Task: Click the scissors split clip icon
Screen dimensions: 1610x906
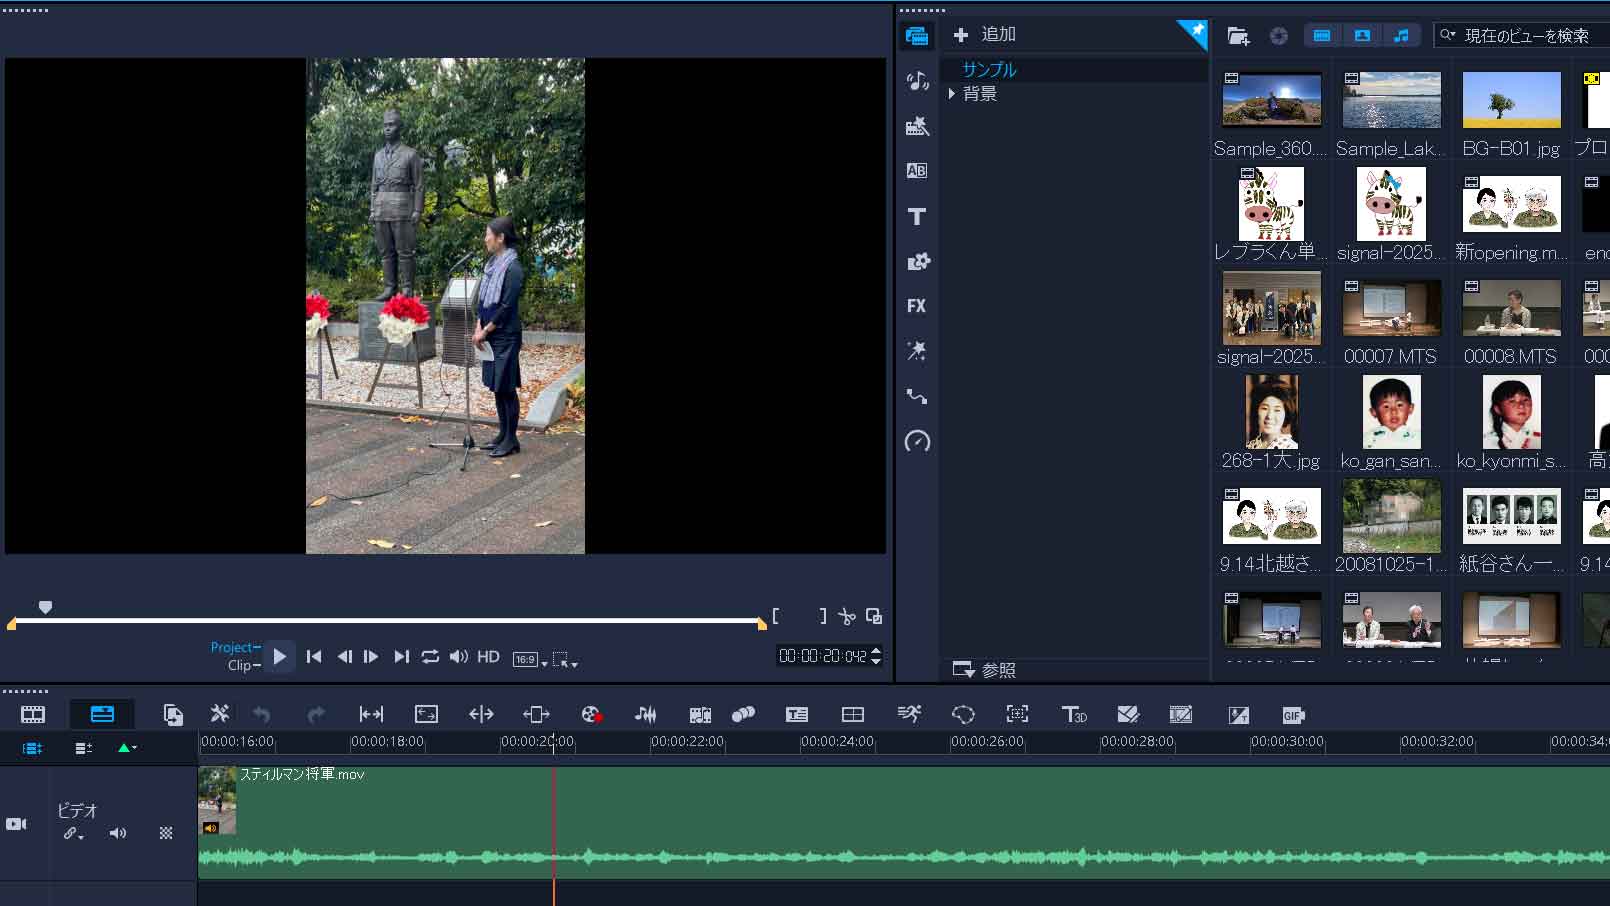Action: (847, 617)
